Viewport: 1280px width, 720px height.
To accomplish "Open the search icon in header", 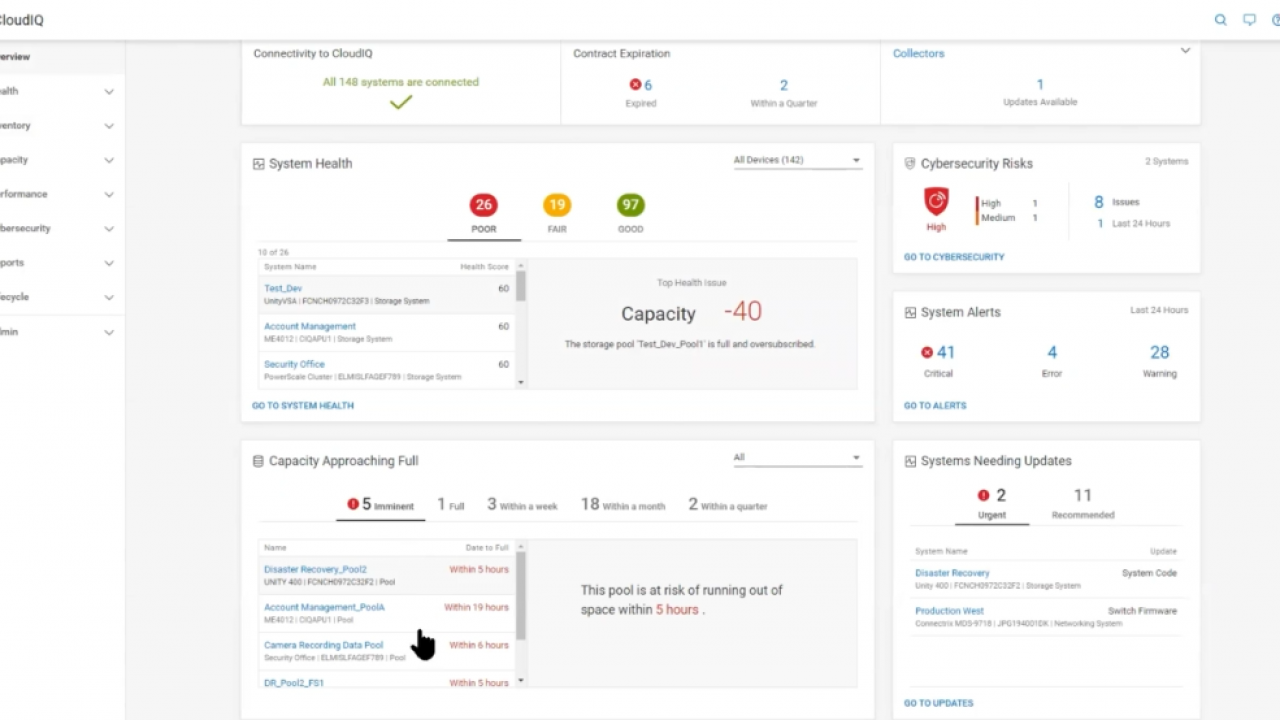I will point(1220,20).
